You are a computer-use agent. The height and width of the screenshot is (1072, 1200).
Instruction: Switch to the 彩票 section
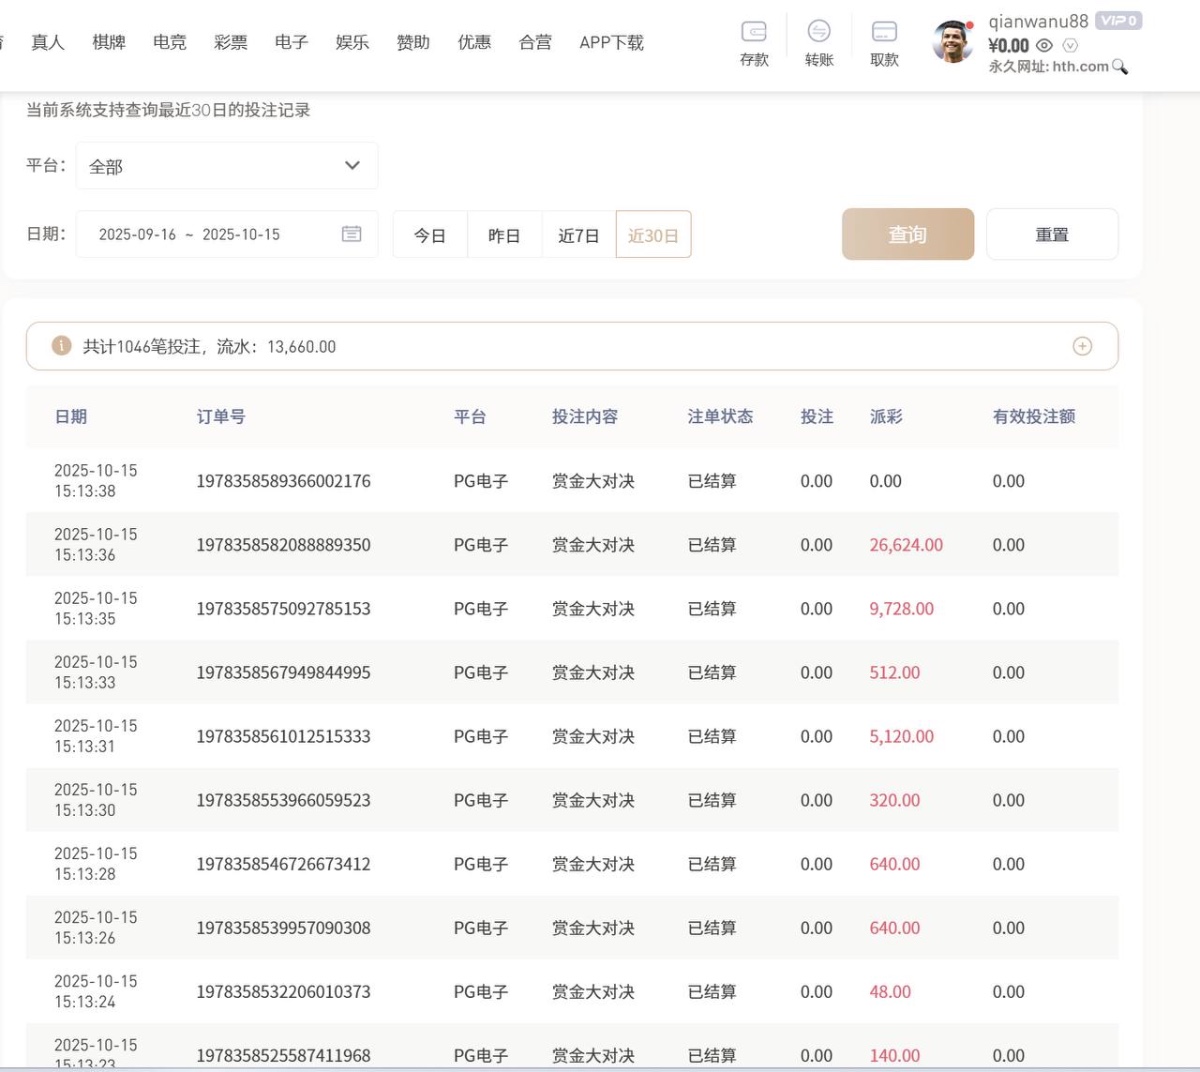(230, 42)
